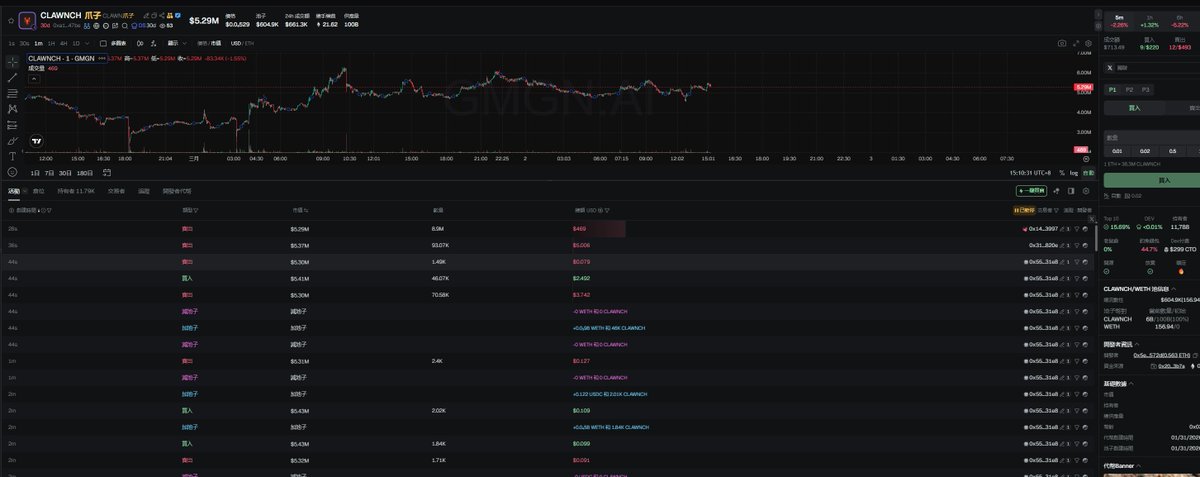This screenshot has width=1200, height=477.
Task: Open the type column filter
Action: pyautogui.click(x=196, y=210)
